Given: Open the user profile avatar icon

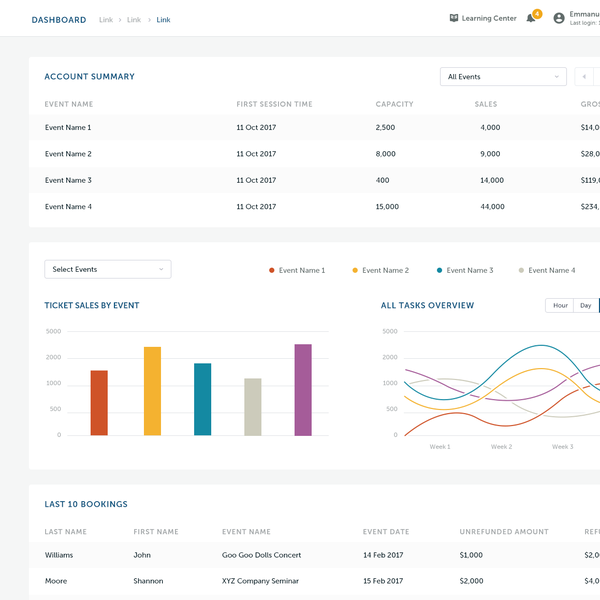Looking at the screenshot, I should click(x=559, y=18).
